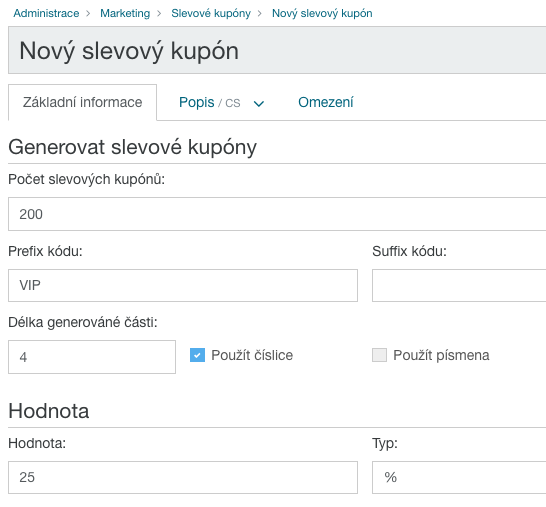
Task: Enable the Použít písmena checkbox
Action: tap(380, 355)
